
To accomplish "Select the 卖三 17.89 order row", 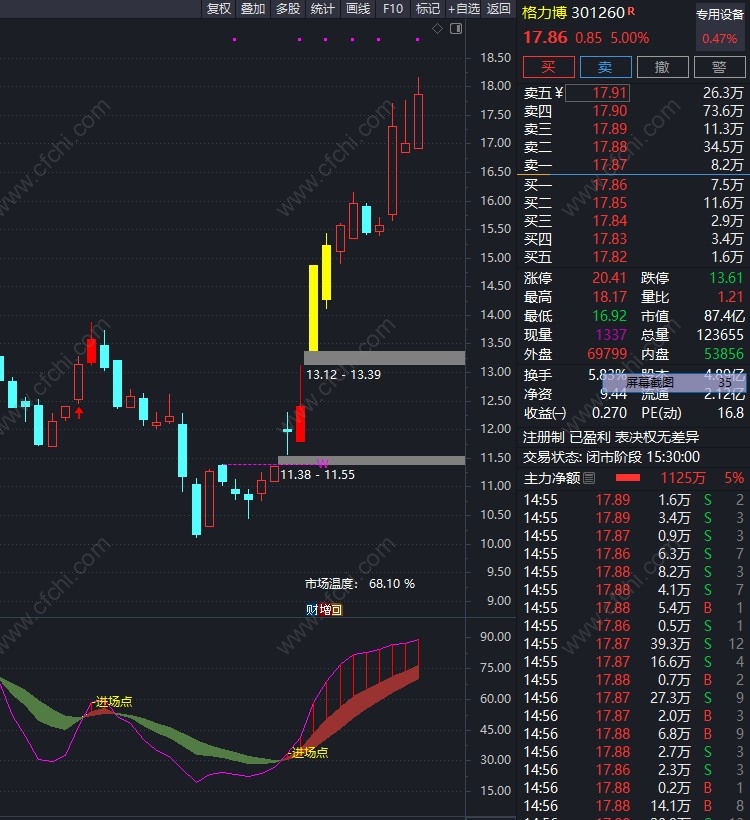I will [x=633, y=129].
